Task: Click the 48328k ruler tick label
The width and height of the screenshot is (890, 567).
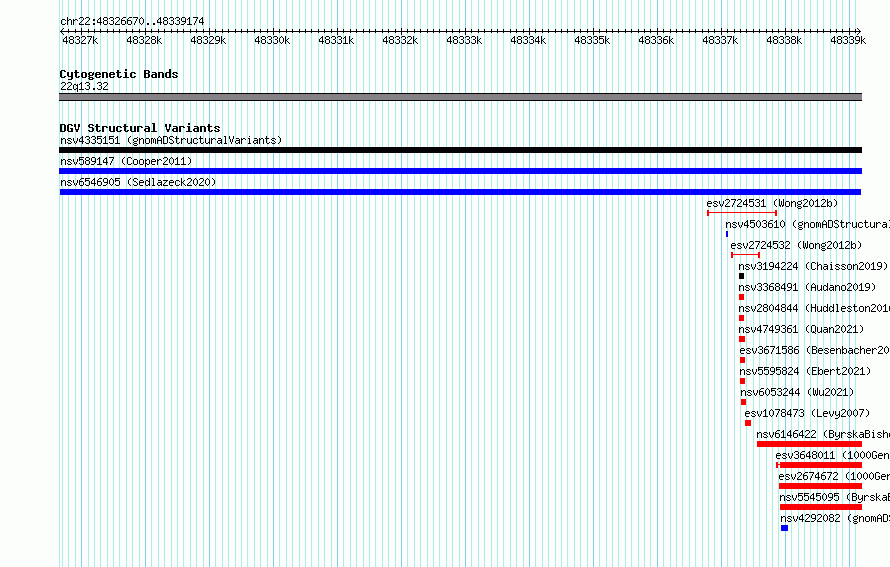Action: coord(144,40)
